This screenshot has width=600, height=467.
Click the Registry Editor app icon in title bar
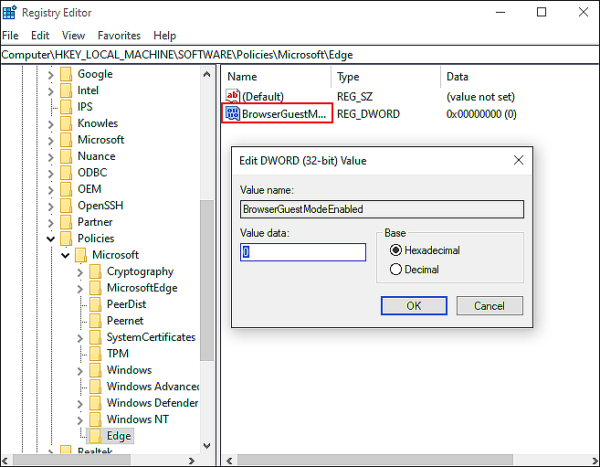(x=10, y=12)
